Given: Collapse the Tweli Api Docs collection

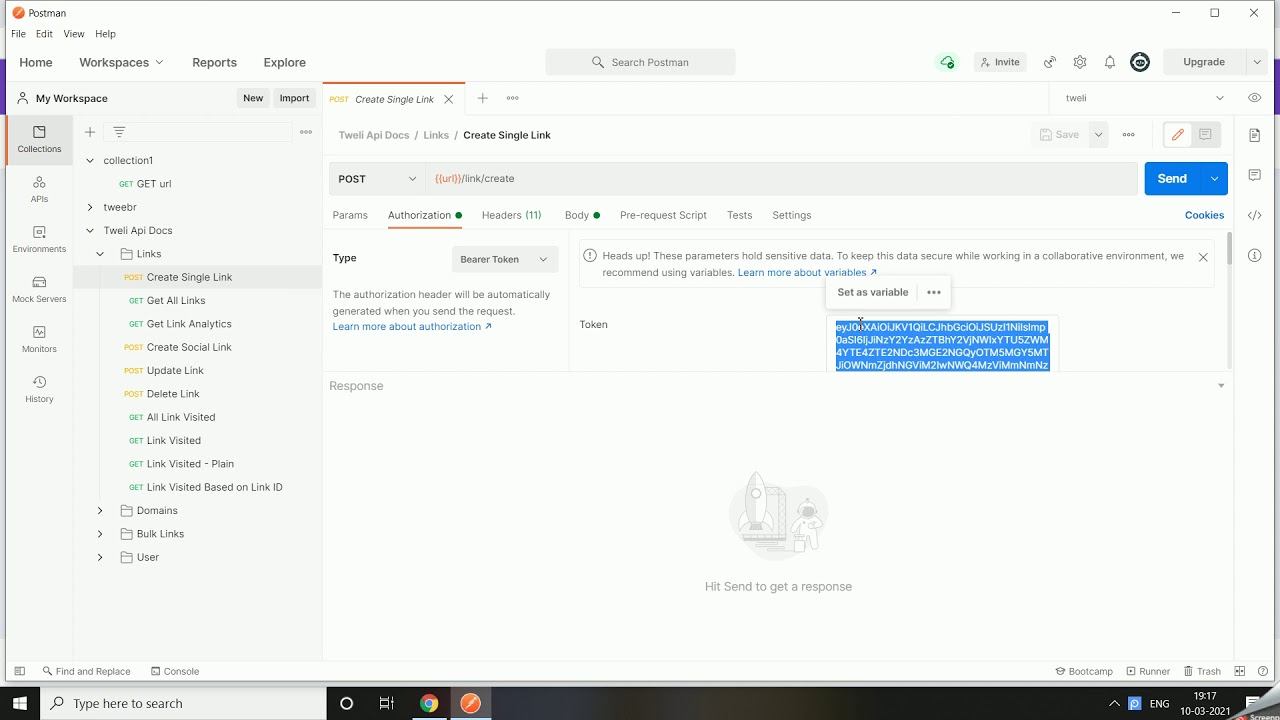Looking at the screenshot, I should (90, 230).
